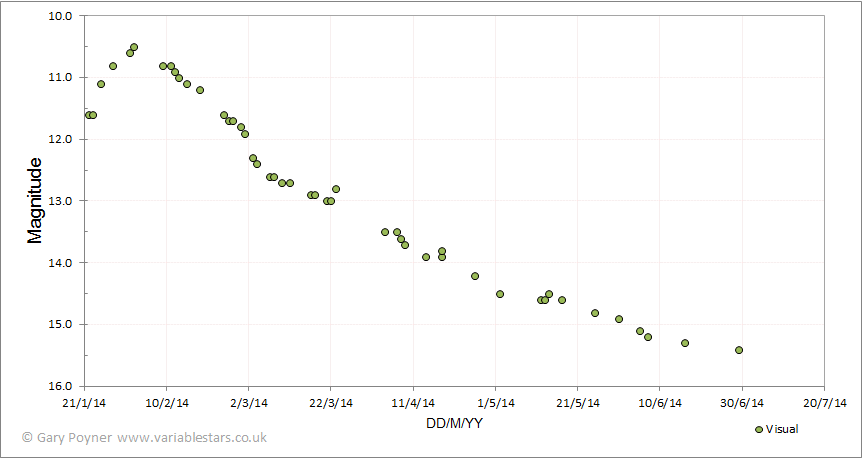Select the 11.0 y-axis label
Image resolution: width=862 pixels, height=458 pixels.
tap(61, 77)
